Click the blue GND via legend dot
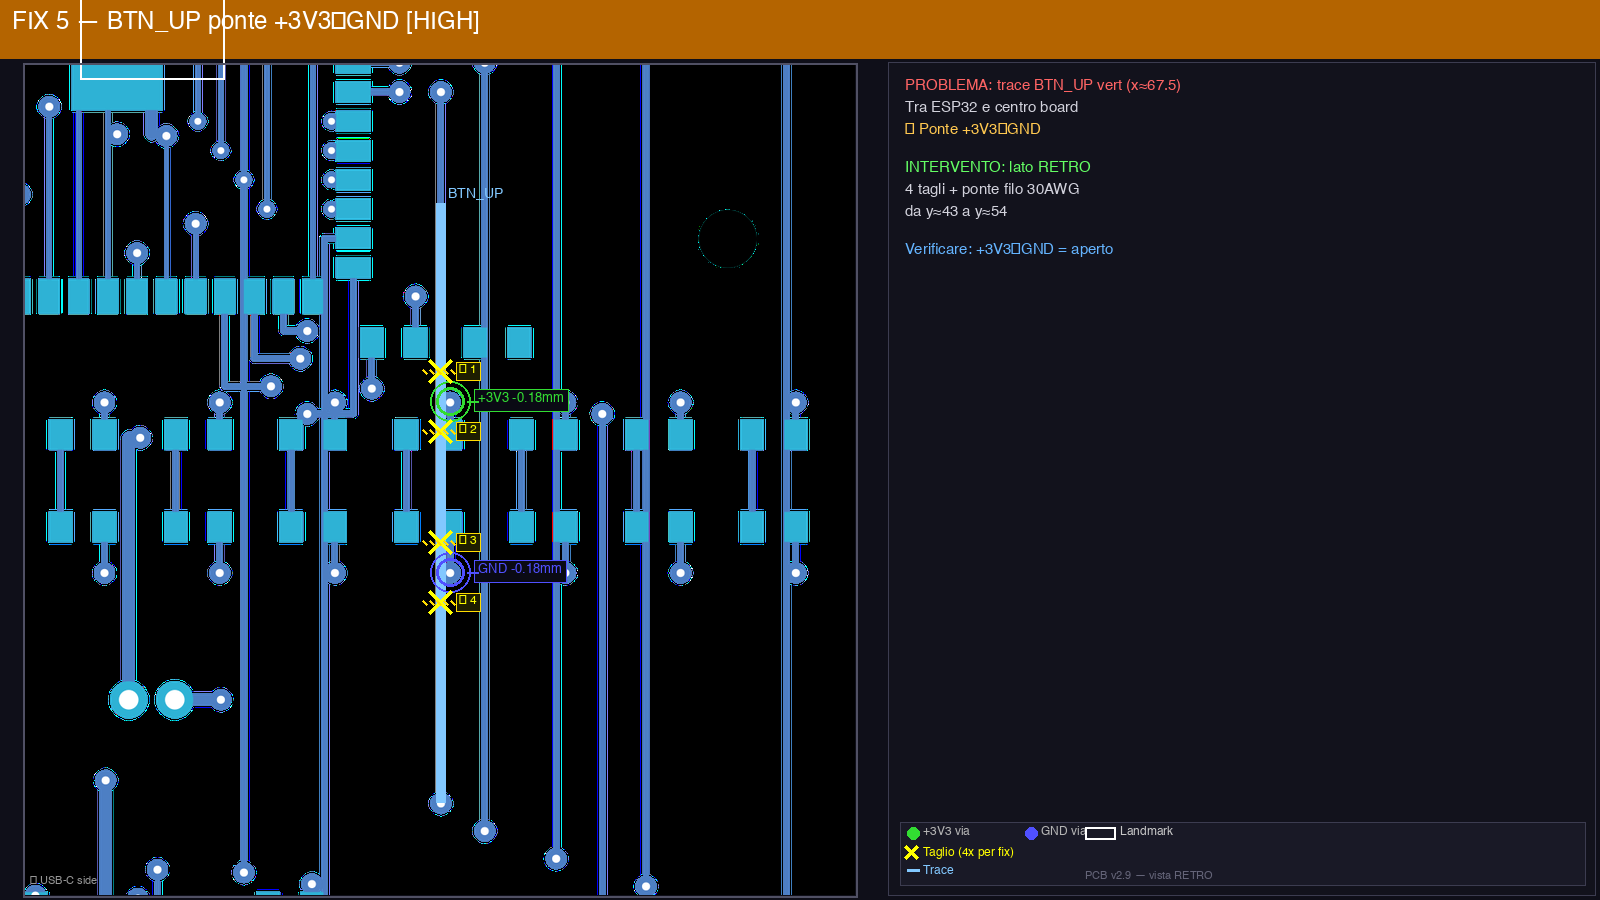The image size is (1600, 900). click(1031, 833)
